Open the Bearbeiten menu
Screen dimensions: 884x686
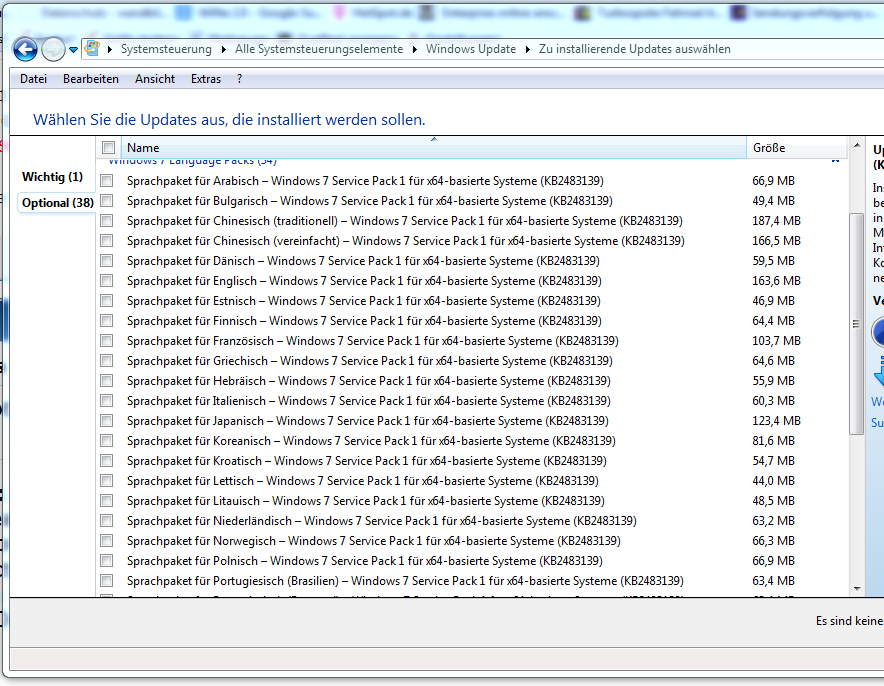[91, 79]
